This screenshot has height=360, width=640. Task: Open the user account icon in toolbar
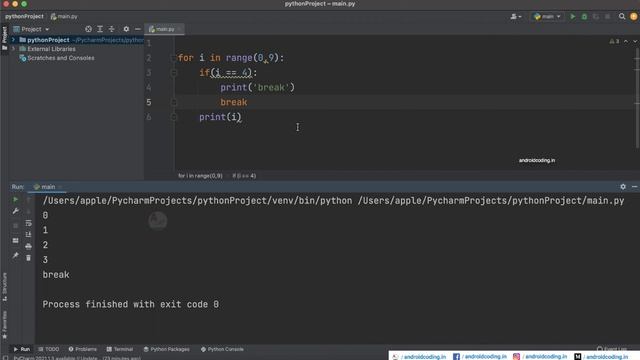pyautogui.click(x=516, y=17)
